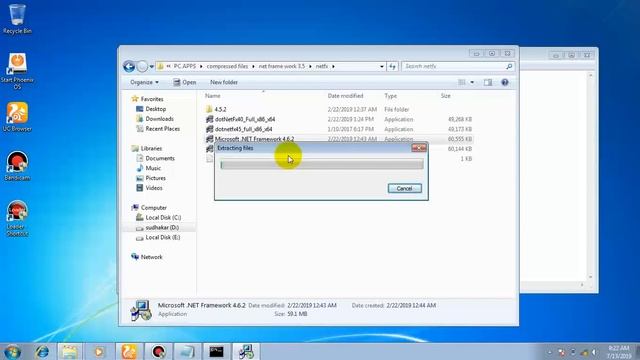Switch to the installer setup taskbar icon
This screenshot has width=640, height=360.
246,352
